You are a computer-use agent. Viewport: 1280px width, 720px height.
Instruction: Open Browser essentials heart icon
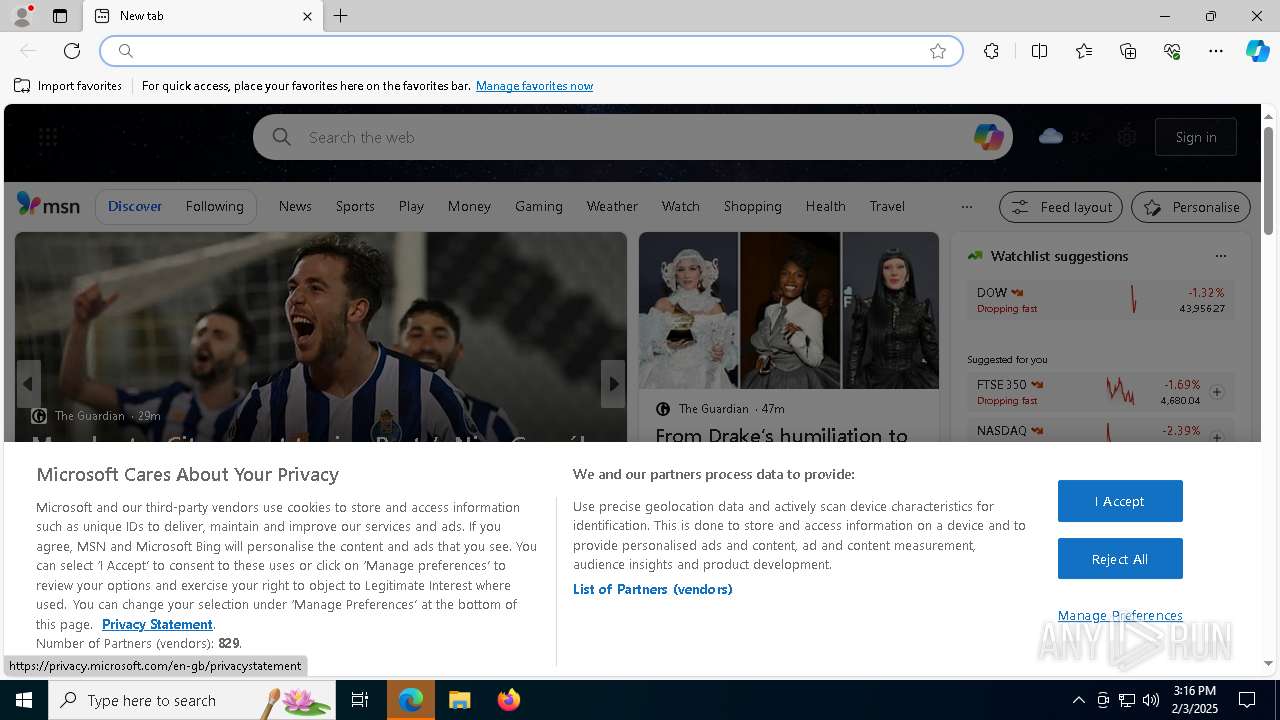click(x=1172, y=51)
